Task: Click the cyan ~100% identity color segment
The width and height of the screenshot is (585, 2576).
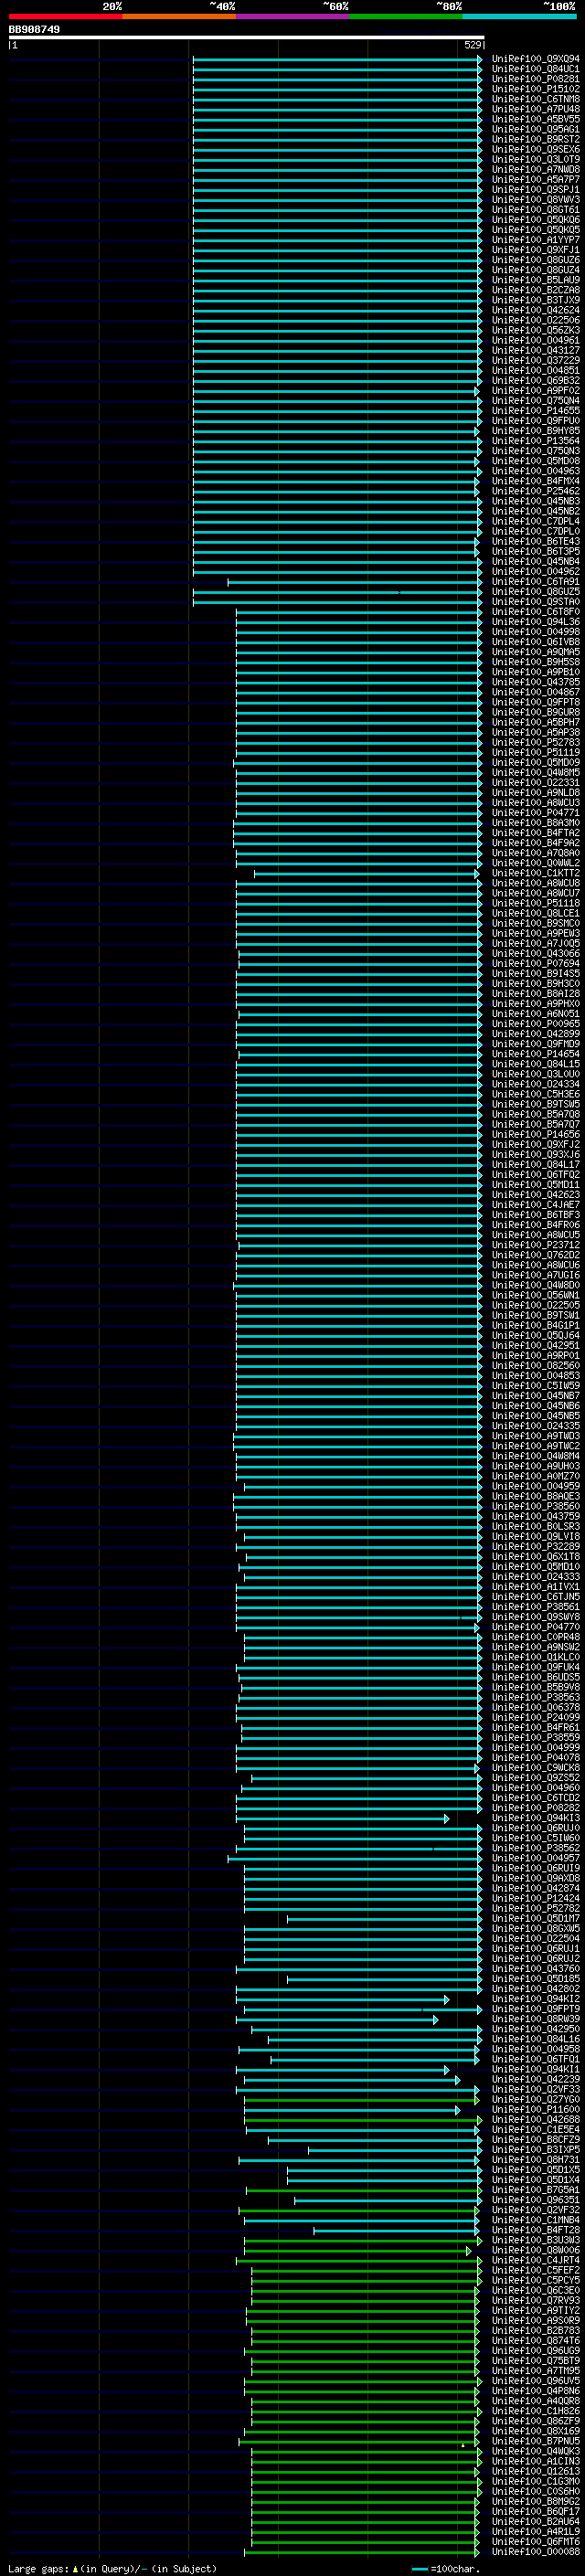Action: [x=519, y=16]
